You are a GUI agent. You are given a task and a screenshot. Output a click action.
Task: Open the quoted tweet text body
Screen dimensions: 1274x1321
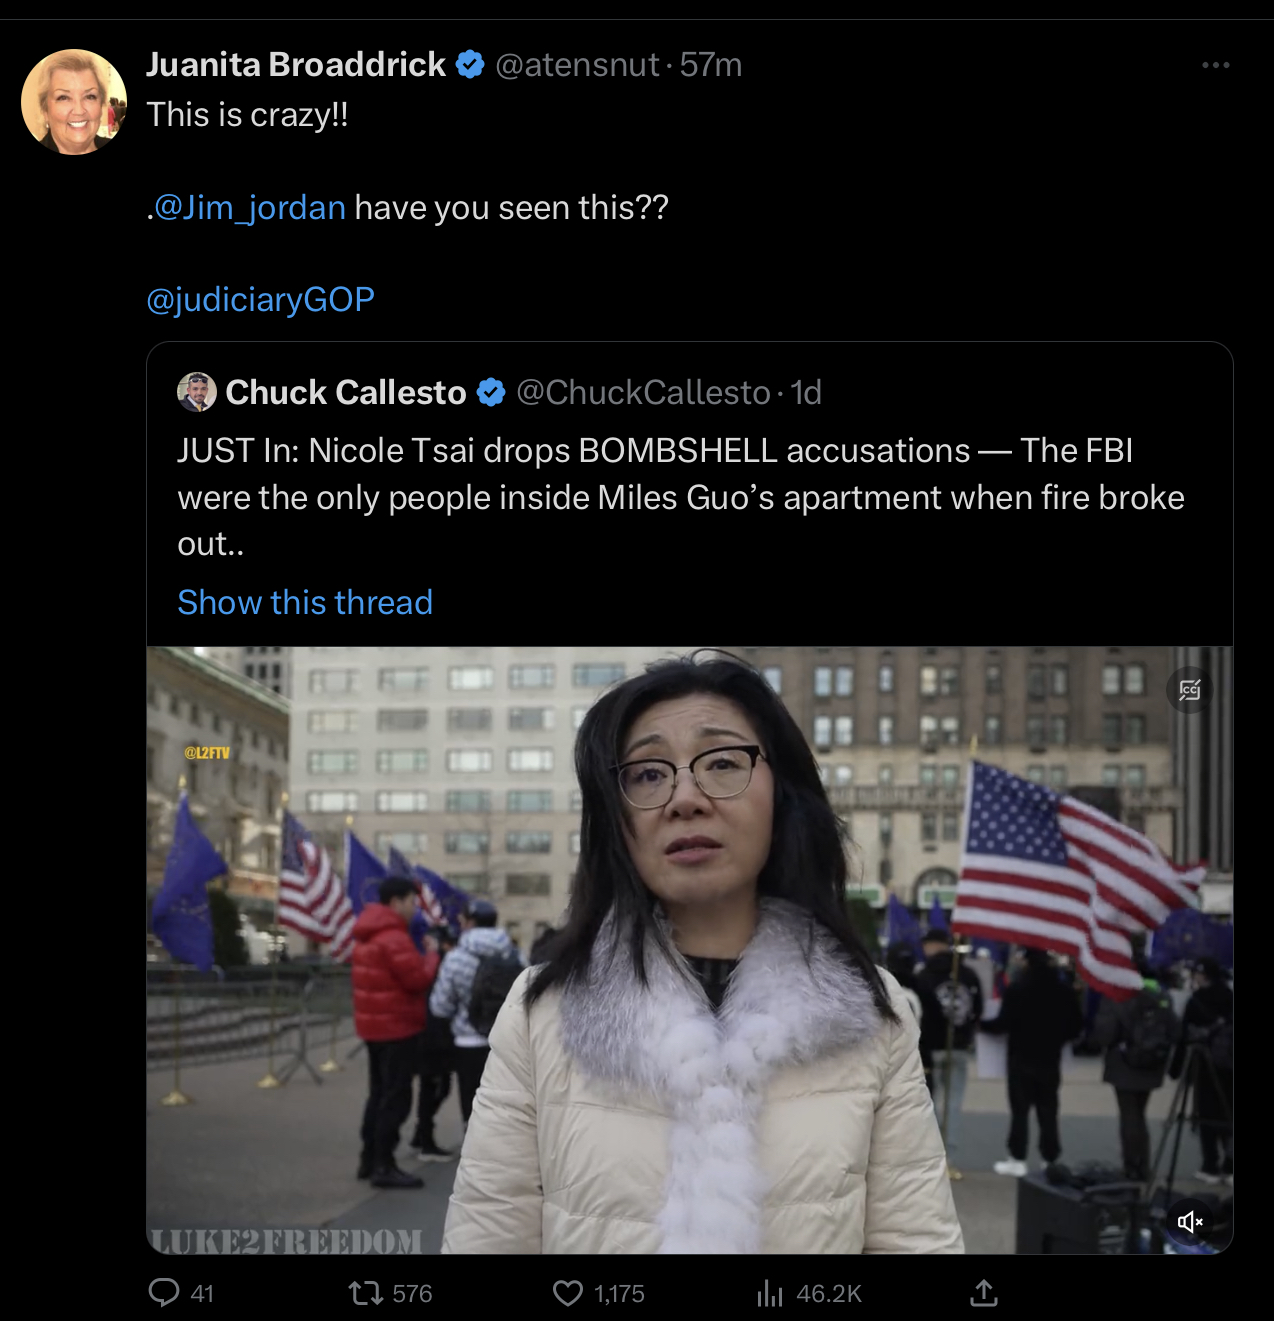681,497
